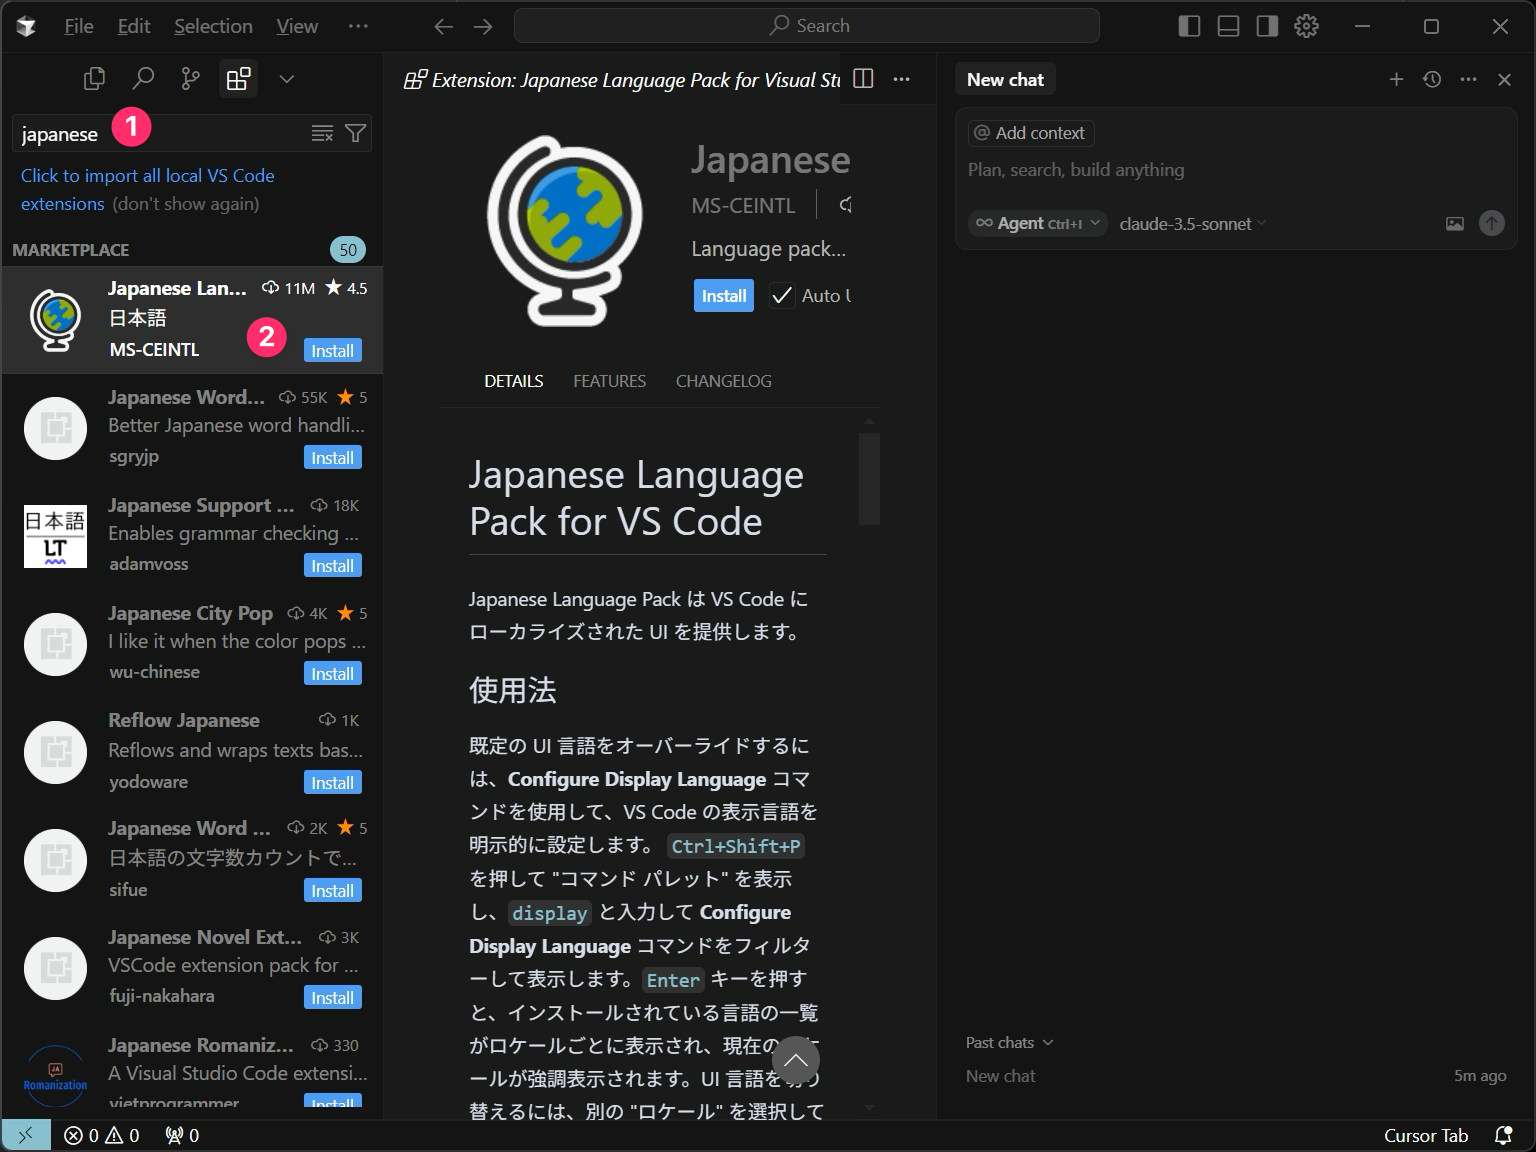Open the Source Control branch icon
1536x1152 pixels.
pos(190,79)
